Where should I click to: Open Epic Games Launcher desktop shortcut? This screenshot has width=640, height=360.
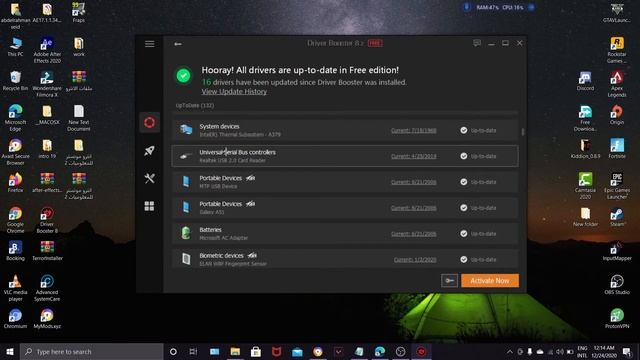coord(617,186)
